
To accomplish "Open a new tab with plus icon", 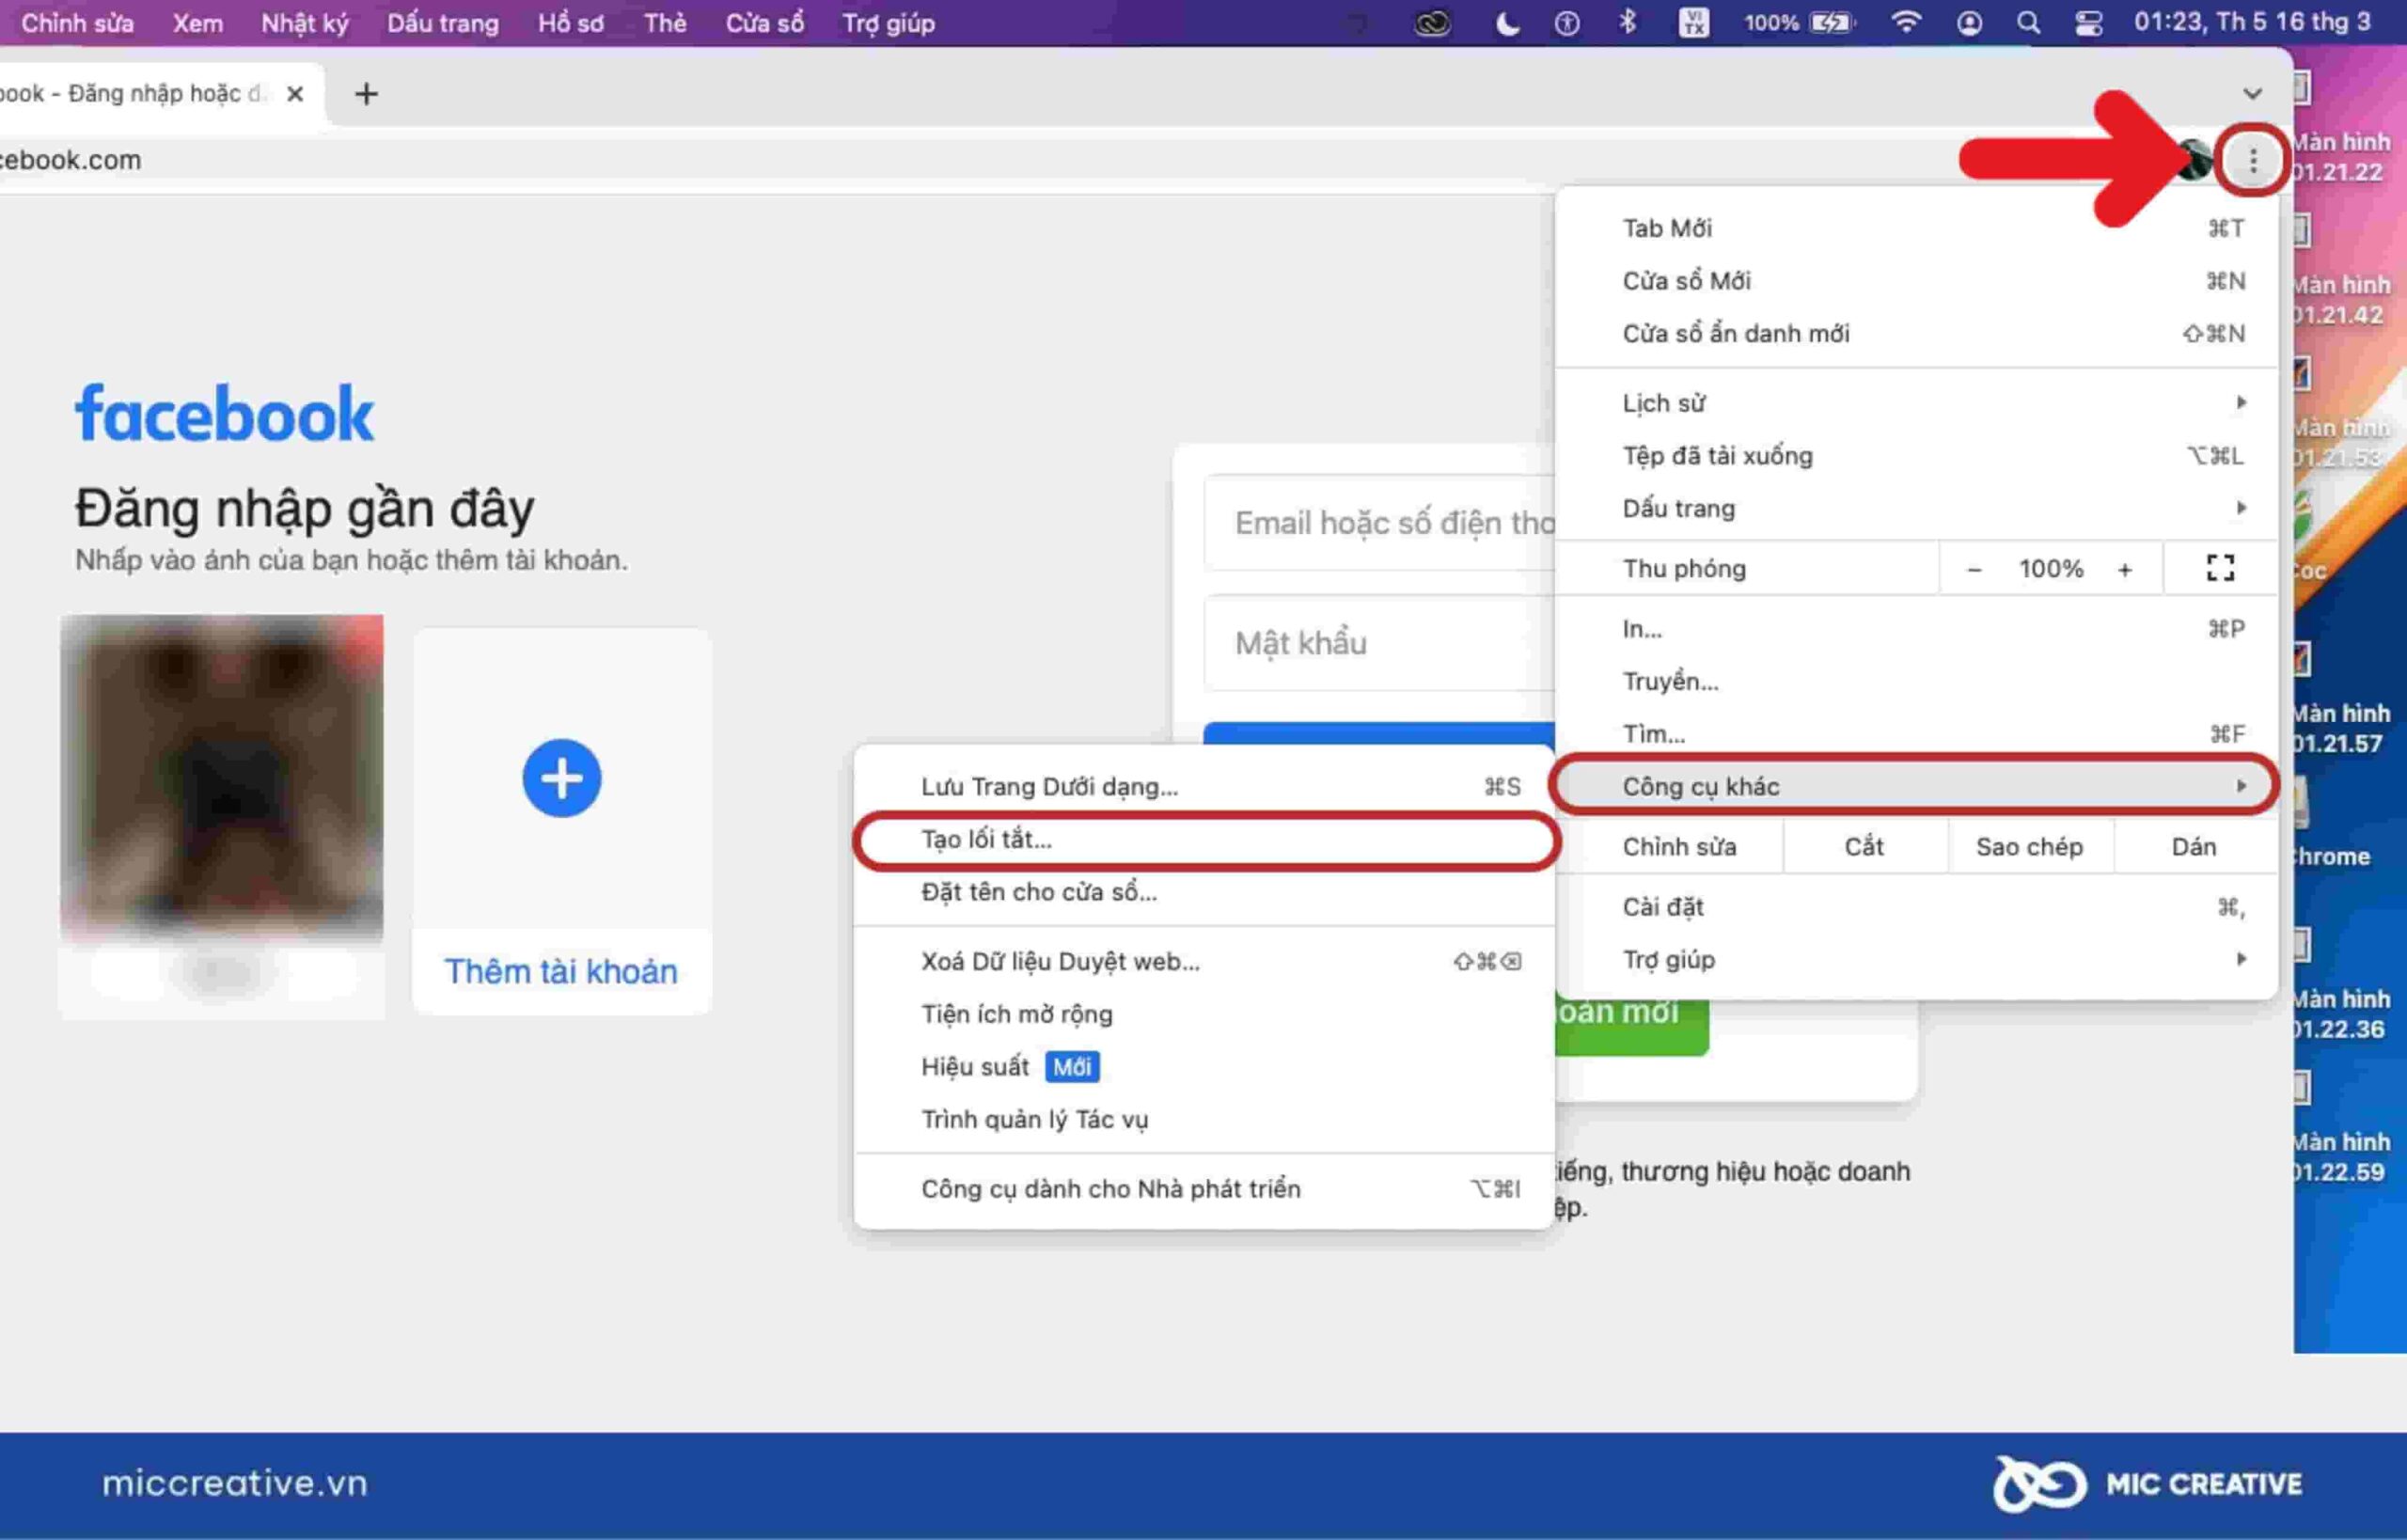I will tap(366, 94).
